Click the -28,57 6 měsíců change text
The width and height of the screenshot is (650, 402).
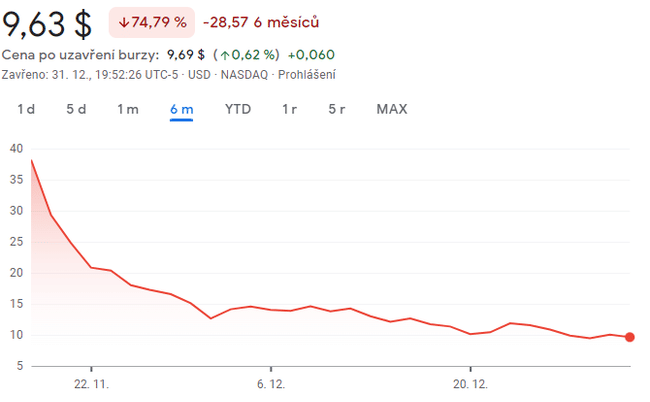[x=260, y=22]
